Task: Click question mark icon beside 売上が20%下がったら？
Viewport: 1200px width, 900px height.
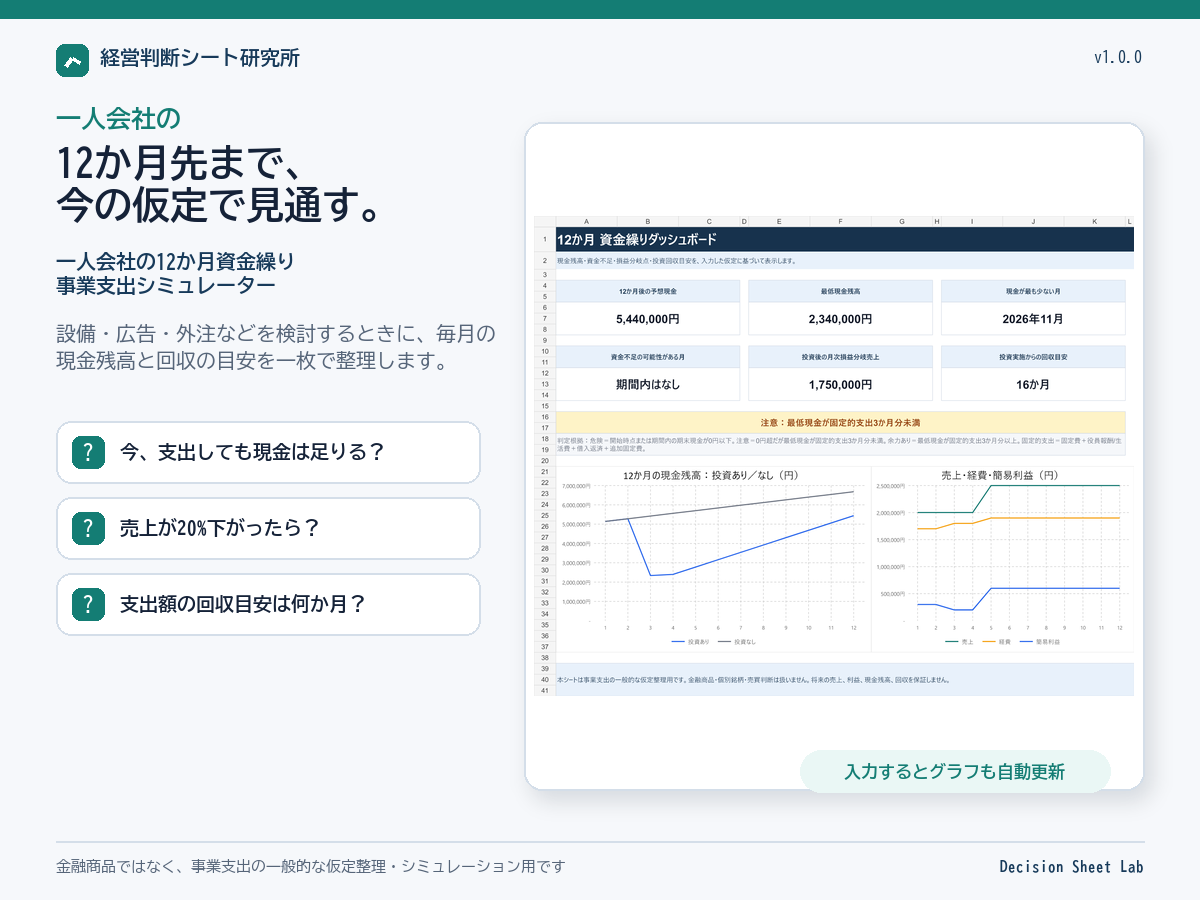Action: click(x=89, y=528)
